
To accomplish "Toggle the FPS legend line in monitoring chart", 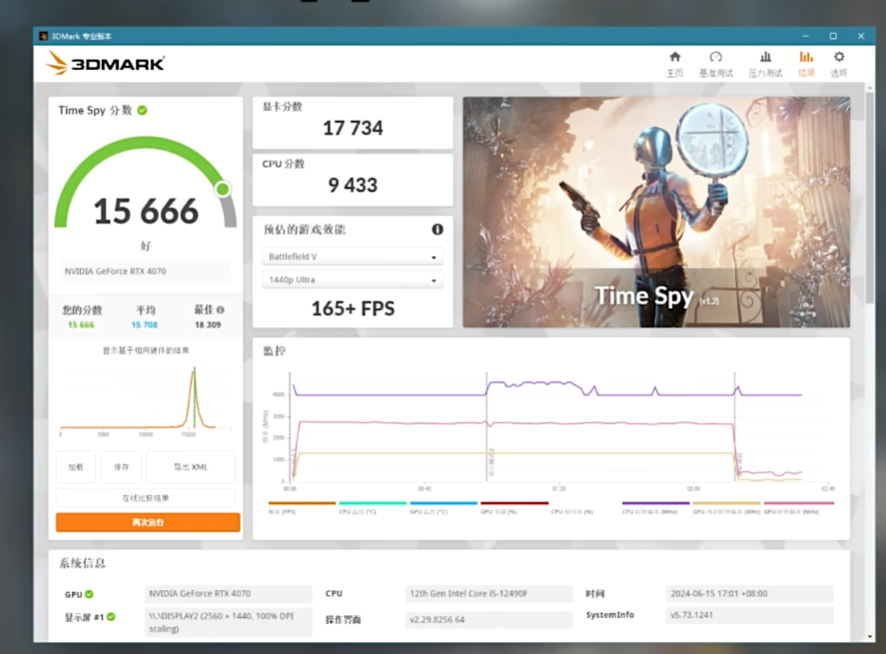I will point(301,506).
